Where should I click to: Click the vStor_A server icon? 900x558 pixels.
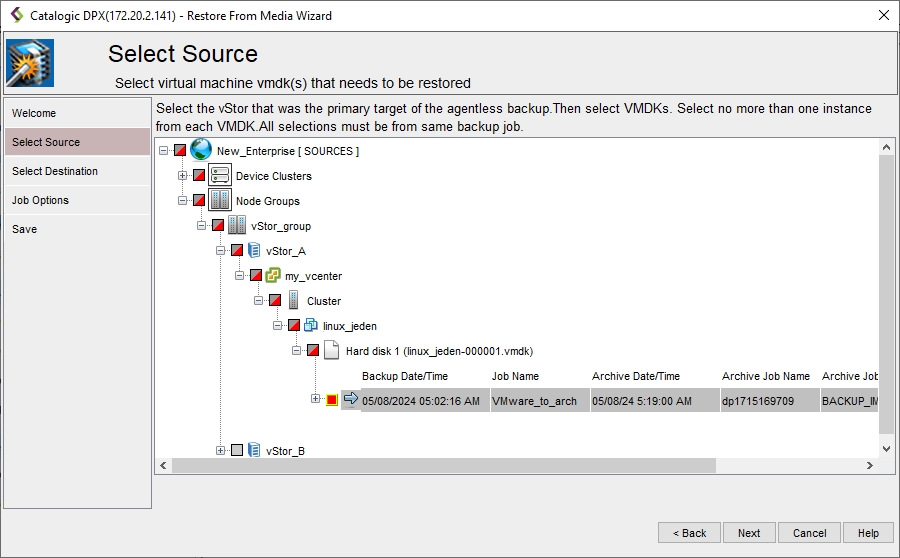[254, 251]
